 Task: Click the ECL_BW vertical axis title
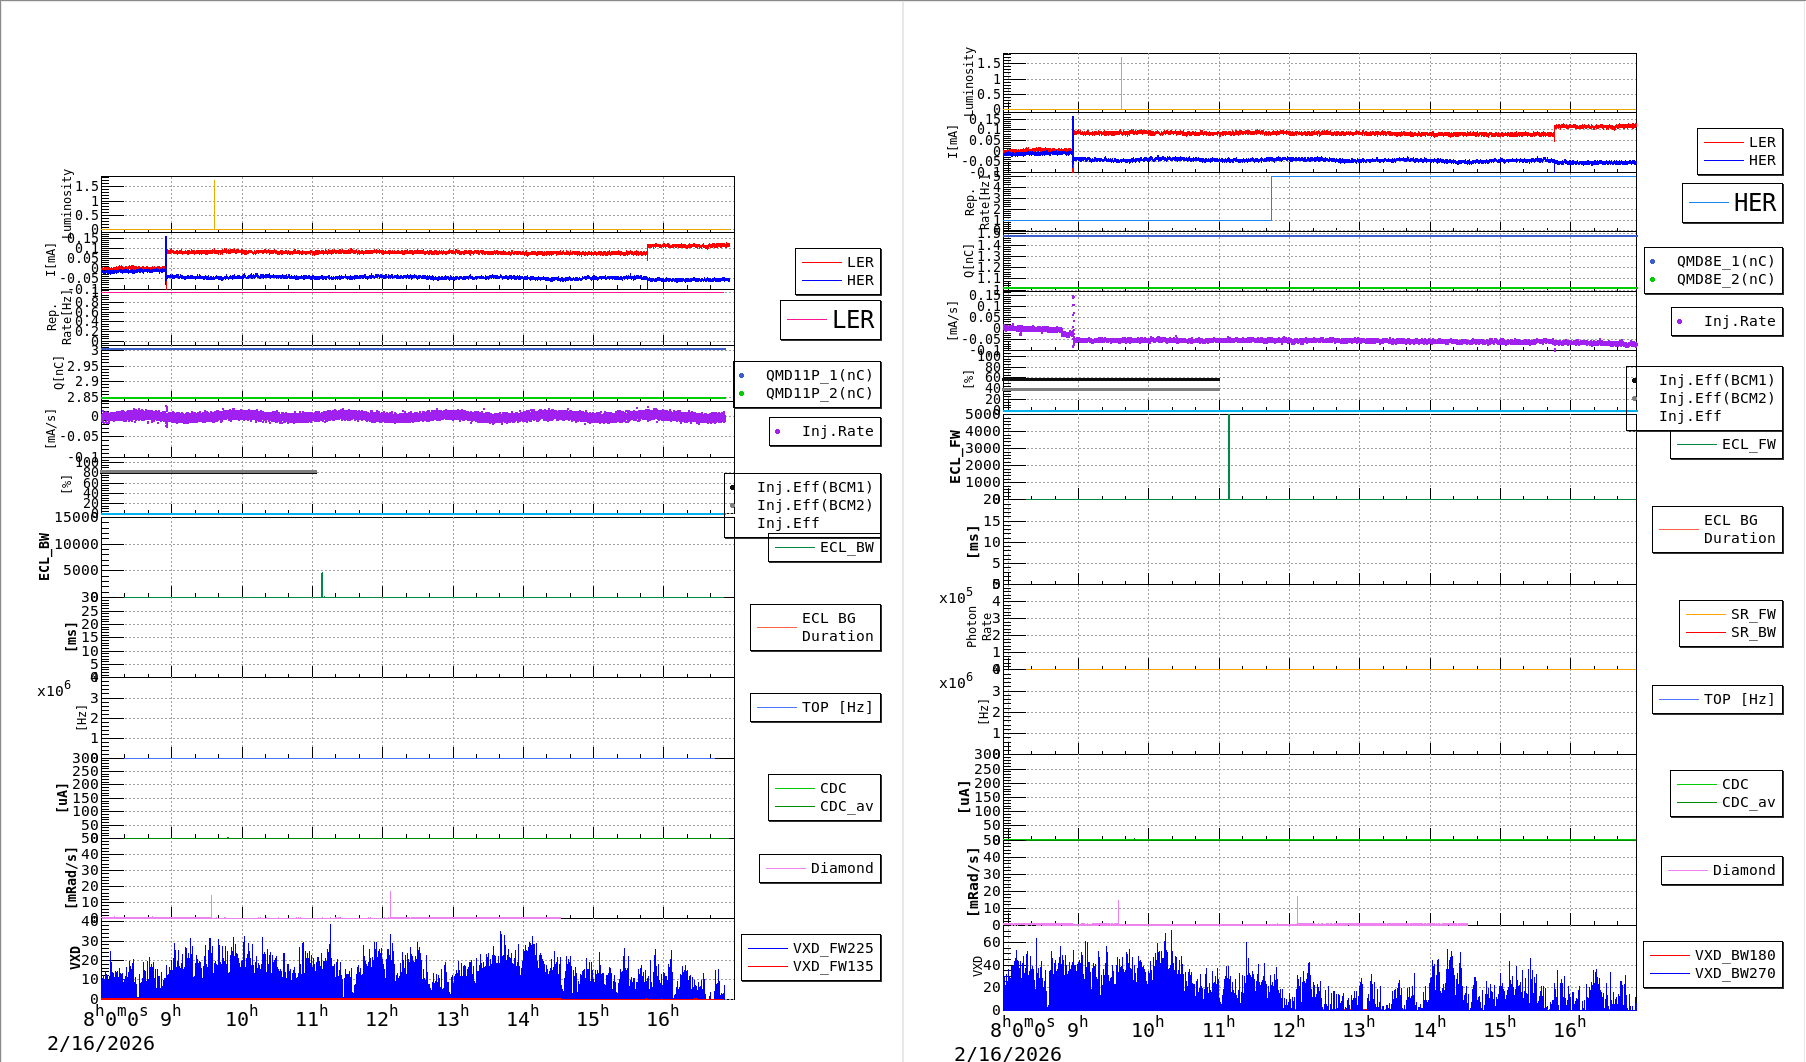[x=44, y=556]
